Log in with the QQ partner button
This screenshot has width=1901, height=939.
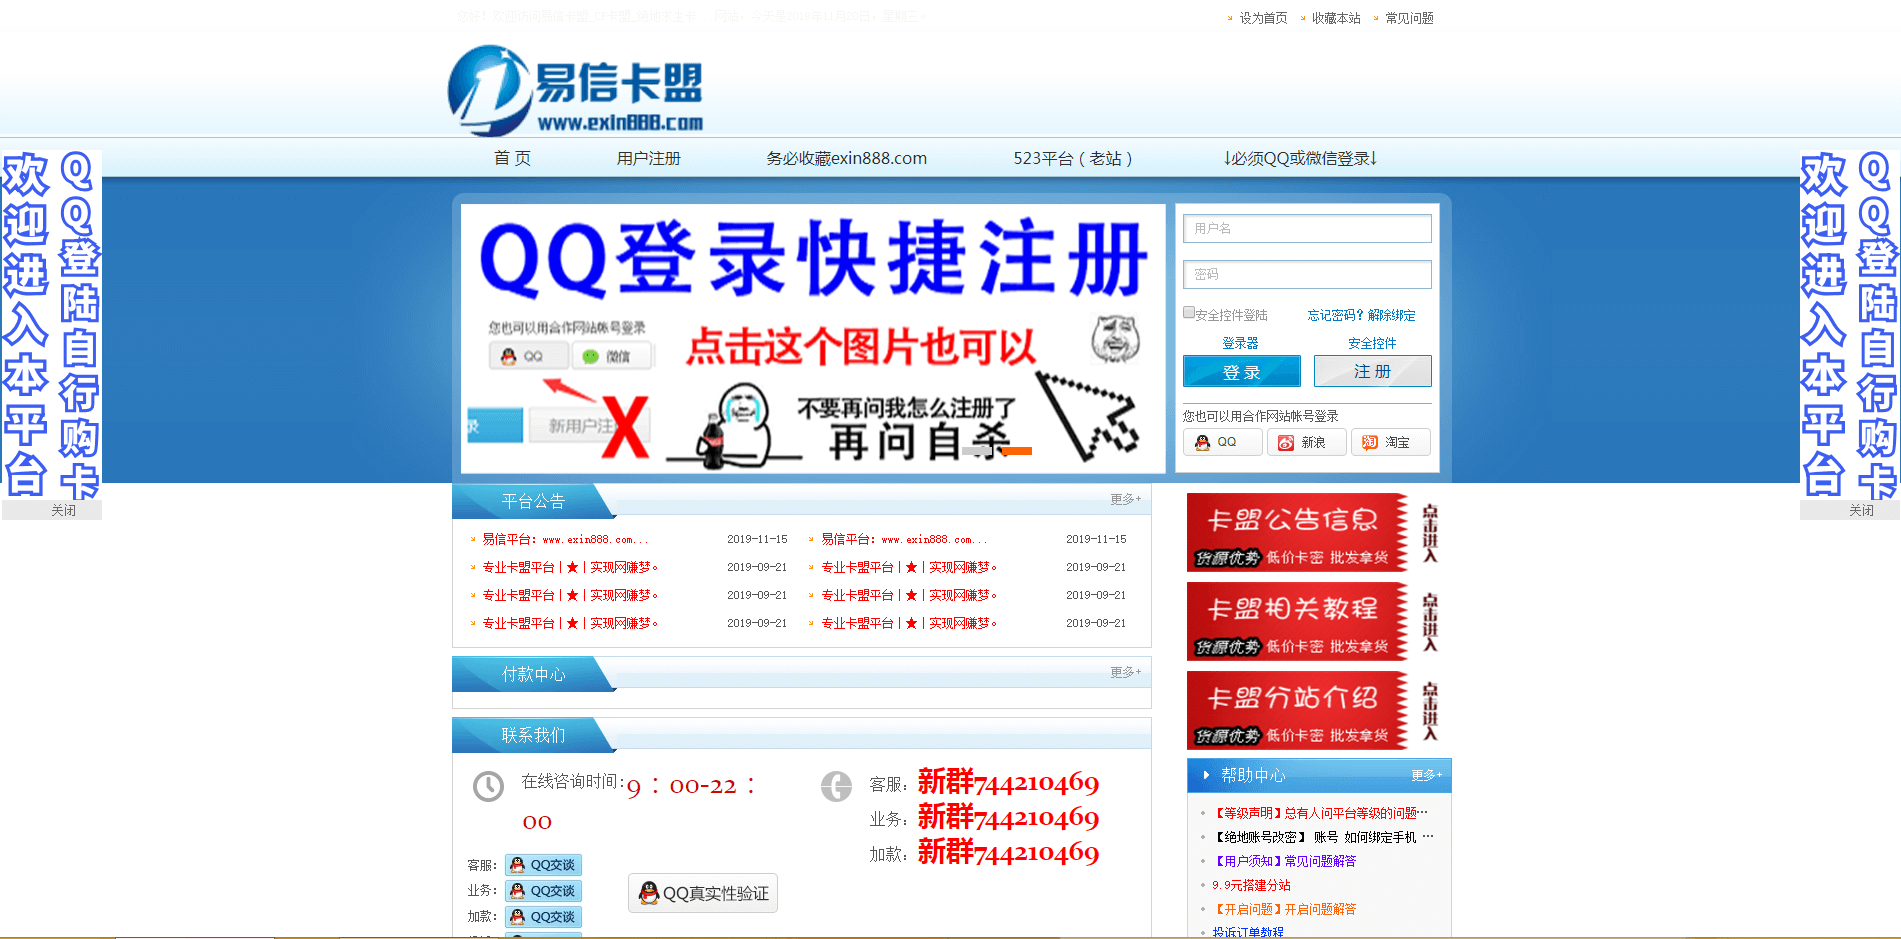click(1222, 442)
